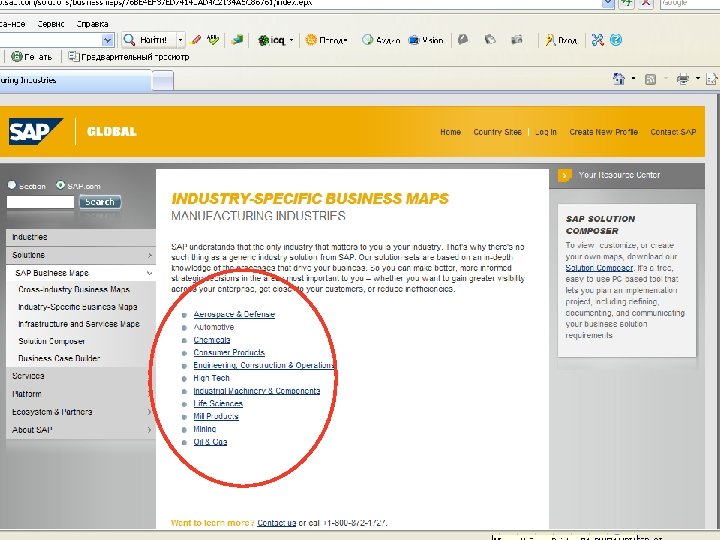Select the SAP.com radio button
Screen dimensions: 720x540
pos(60,185)
